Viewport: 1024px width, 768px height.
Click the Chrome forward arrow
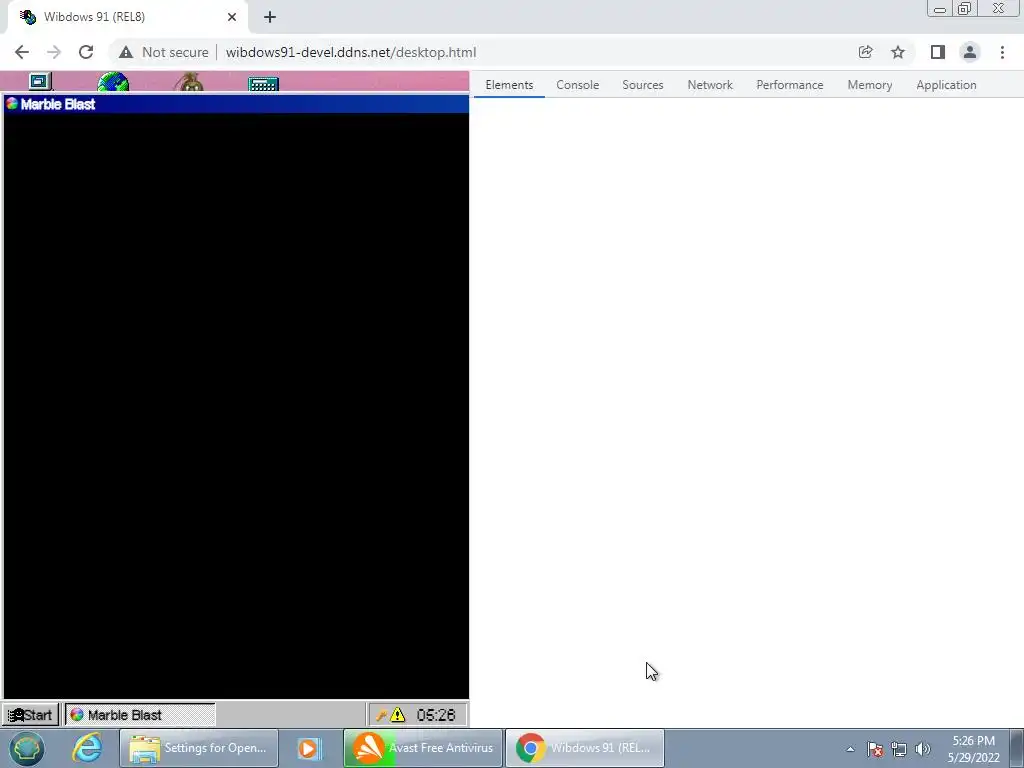(54, 52)
